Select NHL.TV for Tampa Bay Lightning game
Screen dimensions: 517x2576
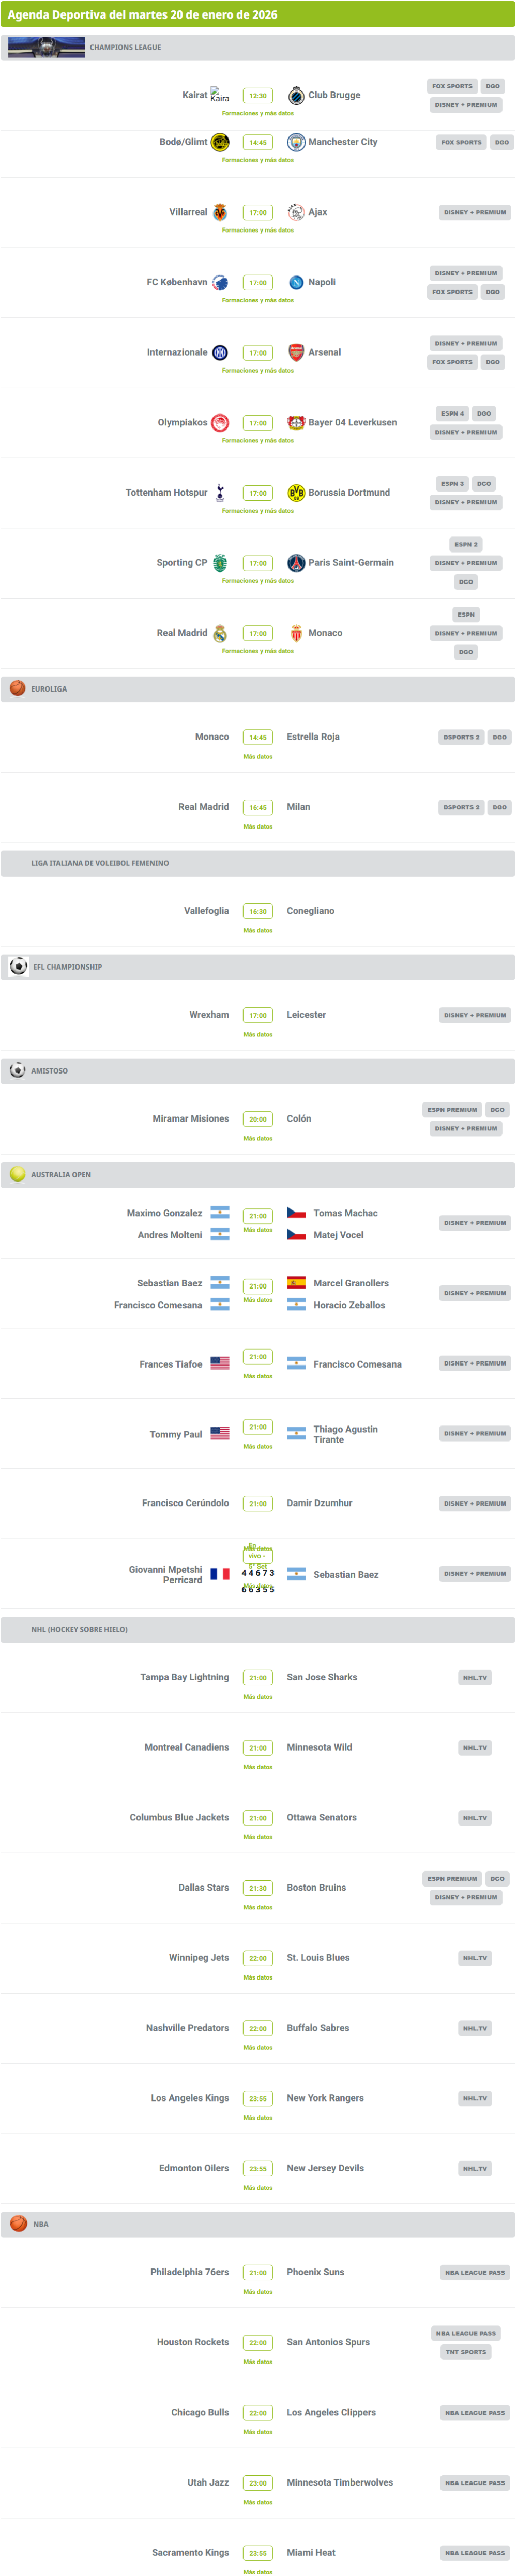point(475,1677)
